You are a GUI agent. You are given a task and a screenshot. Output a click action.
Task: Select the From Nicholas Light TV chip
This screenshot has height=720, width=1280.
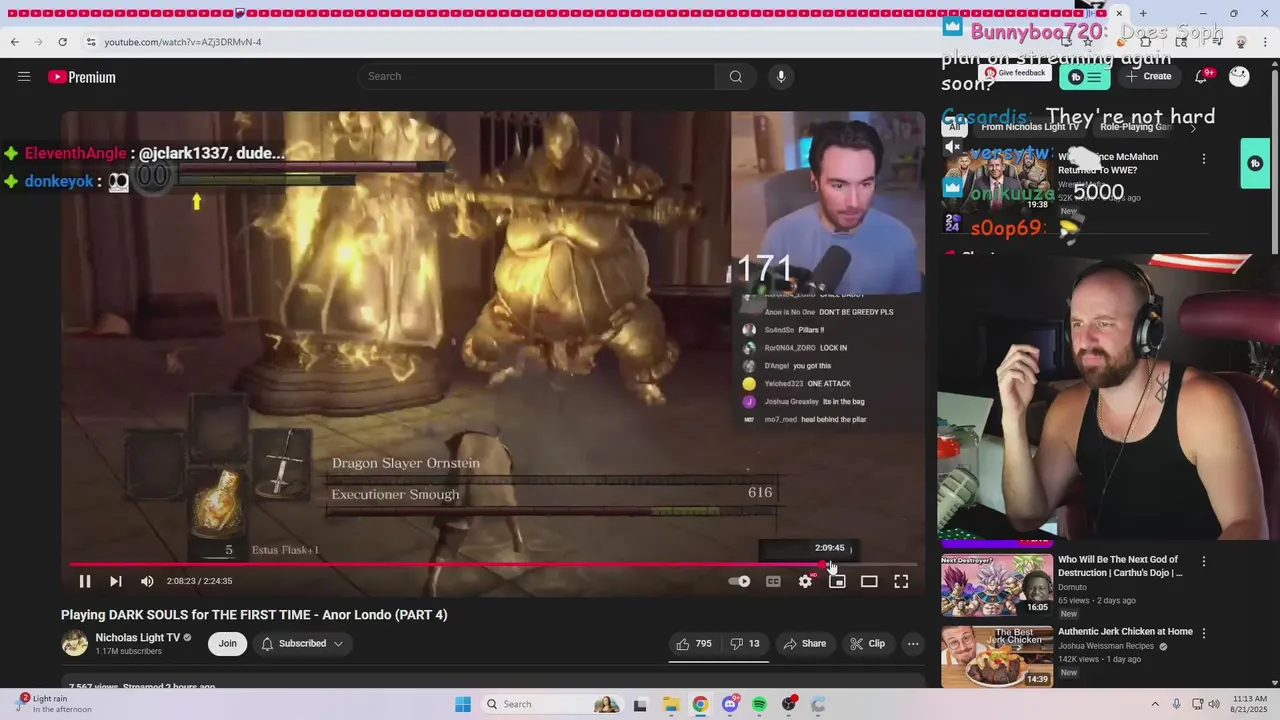[1030, 127]
